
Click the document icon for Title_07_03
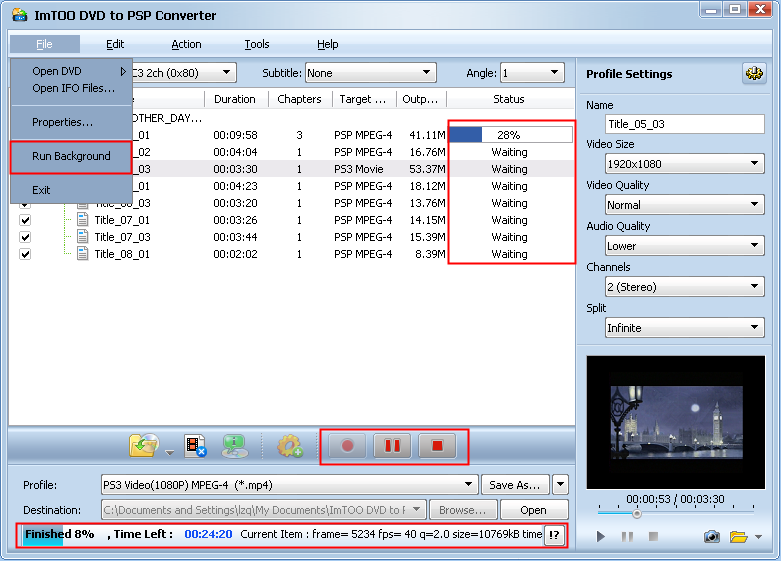(x=83, y=237)
